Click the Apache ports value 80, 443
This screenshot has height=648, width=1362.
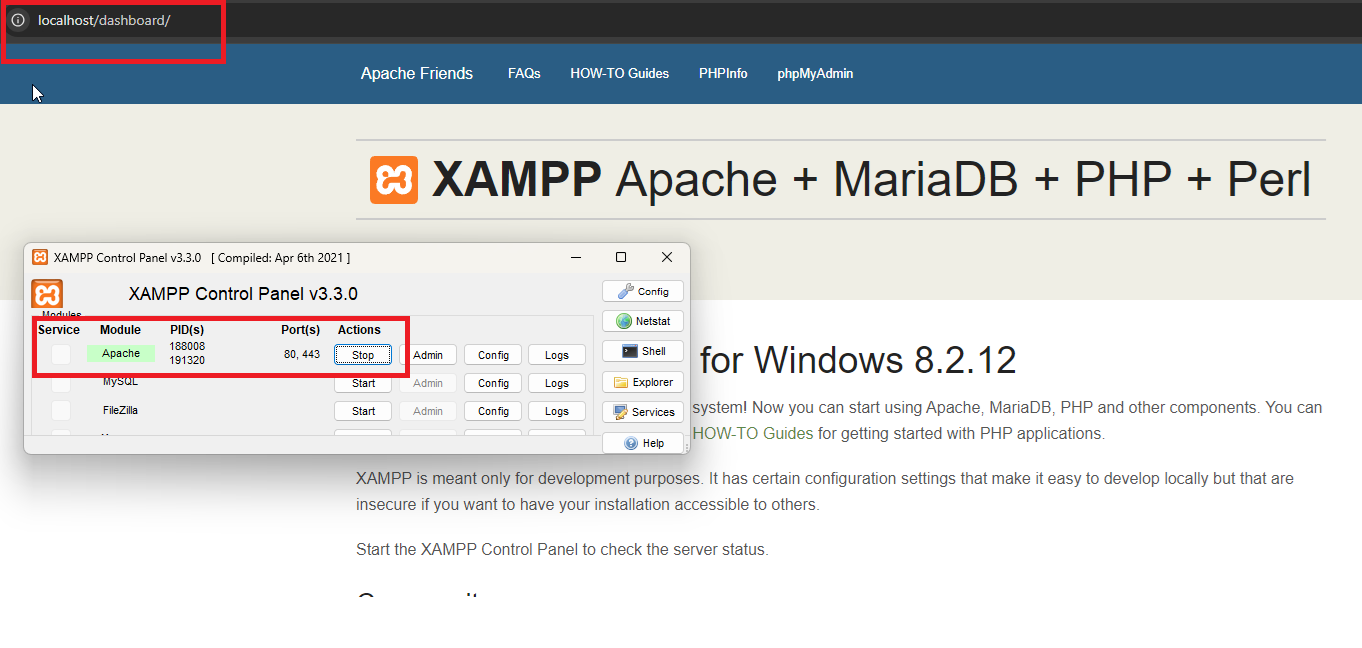[x=302, y=354]
